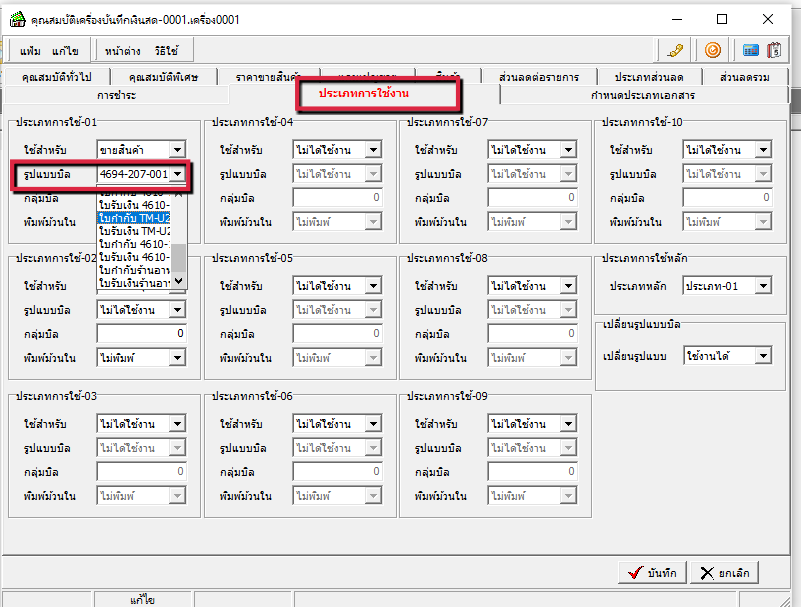Collapse the รูปแบบบิล 4694-207-001 dropdown arrow
The height and width of the screenshot is (607, 801).
click(x=177, y=174)
